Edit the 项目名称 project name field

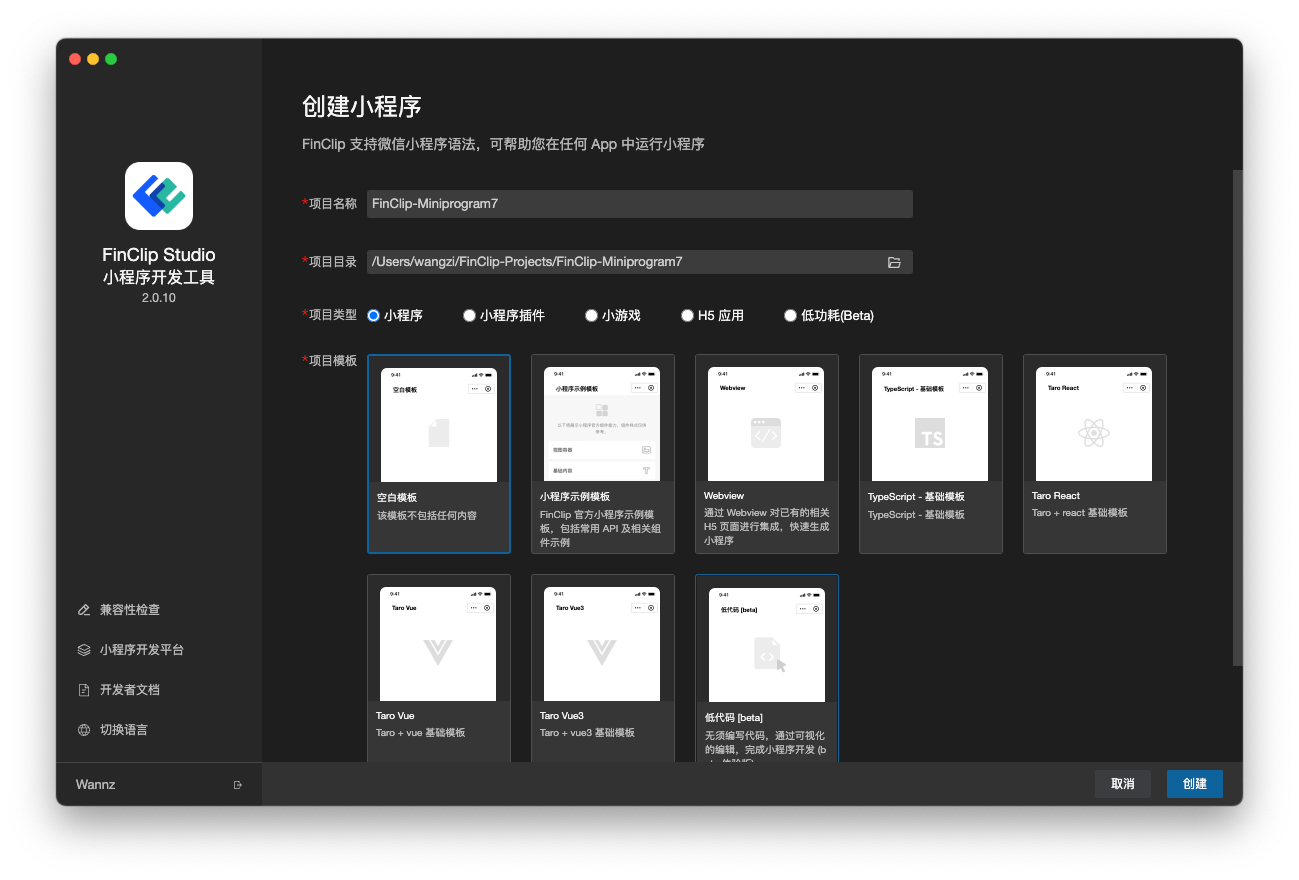[639, 203]
